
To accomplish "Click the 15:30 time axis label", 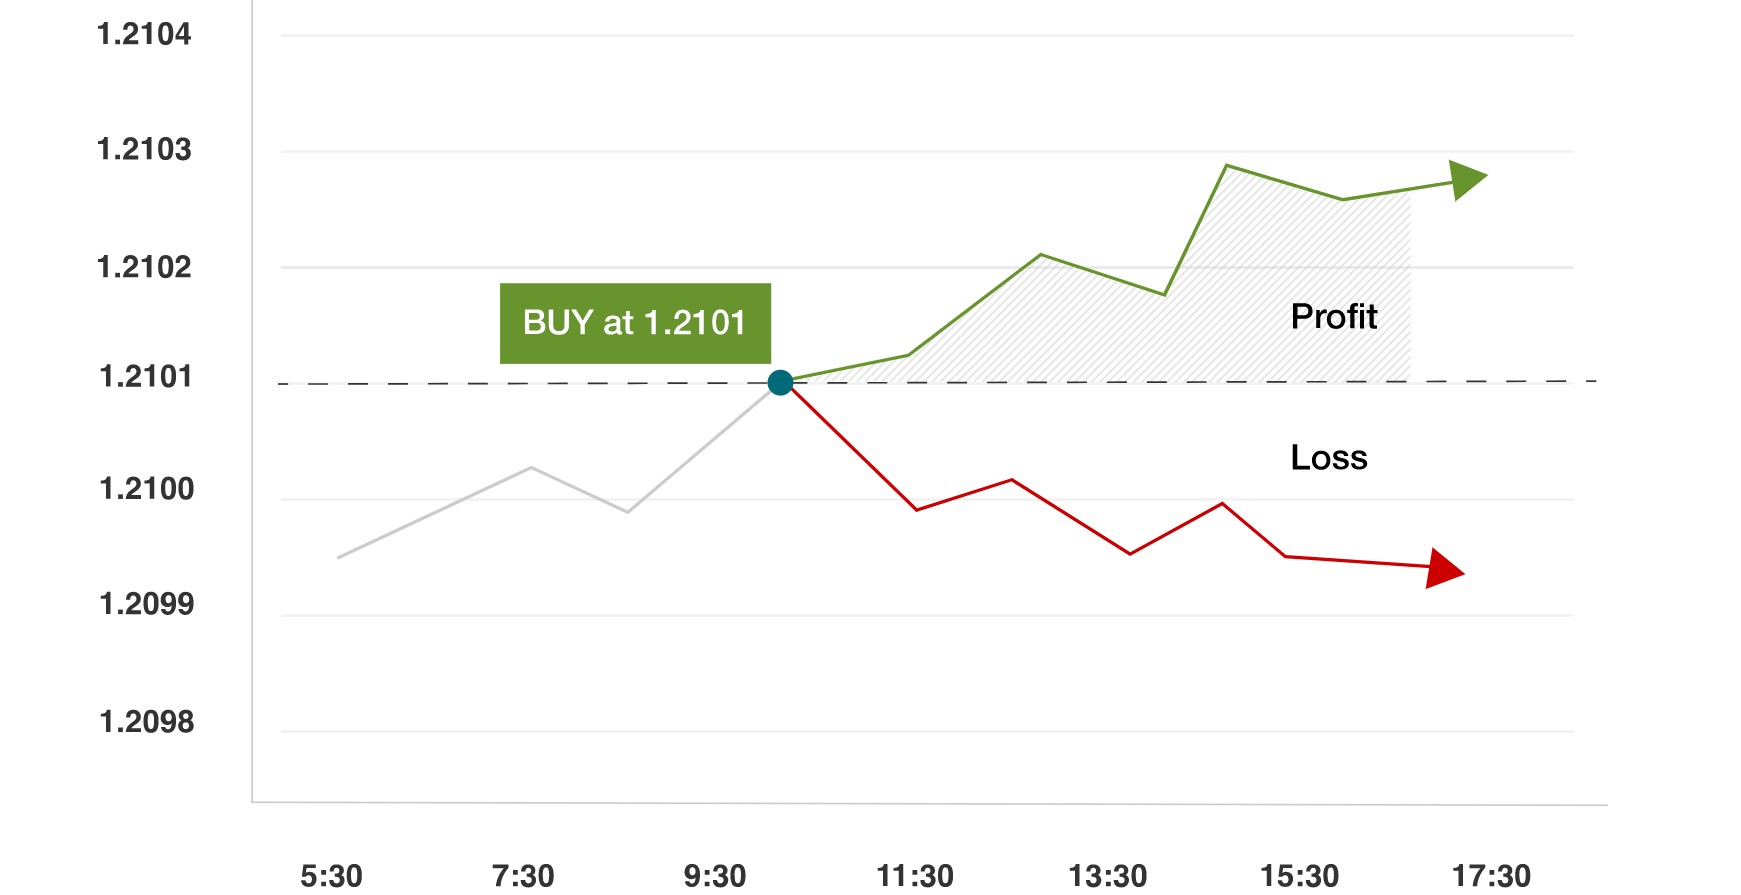I will pyautogui.click(x=1300, y=876).
